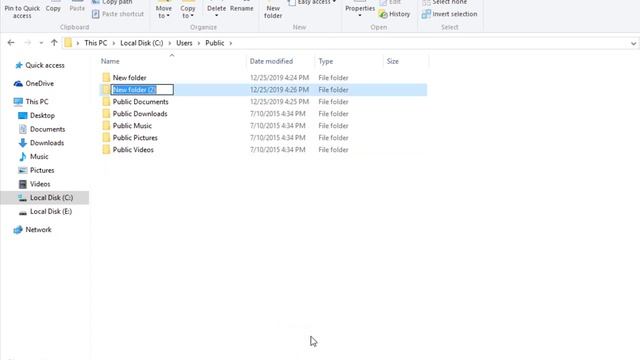Select the Public Videos folder name

[x=133, y=150]
